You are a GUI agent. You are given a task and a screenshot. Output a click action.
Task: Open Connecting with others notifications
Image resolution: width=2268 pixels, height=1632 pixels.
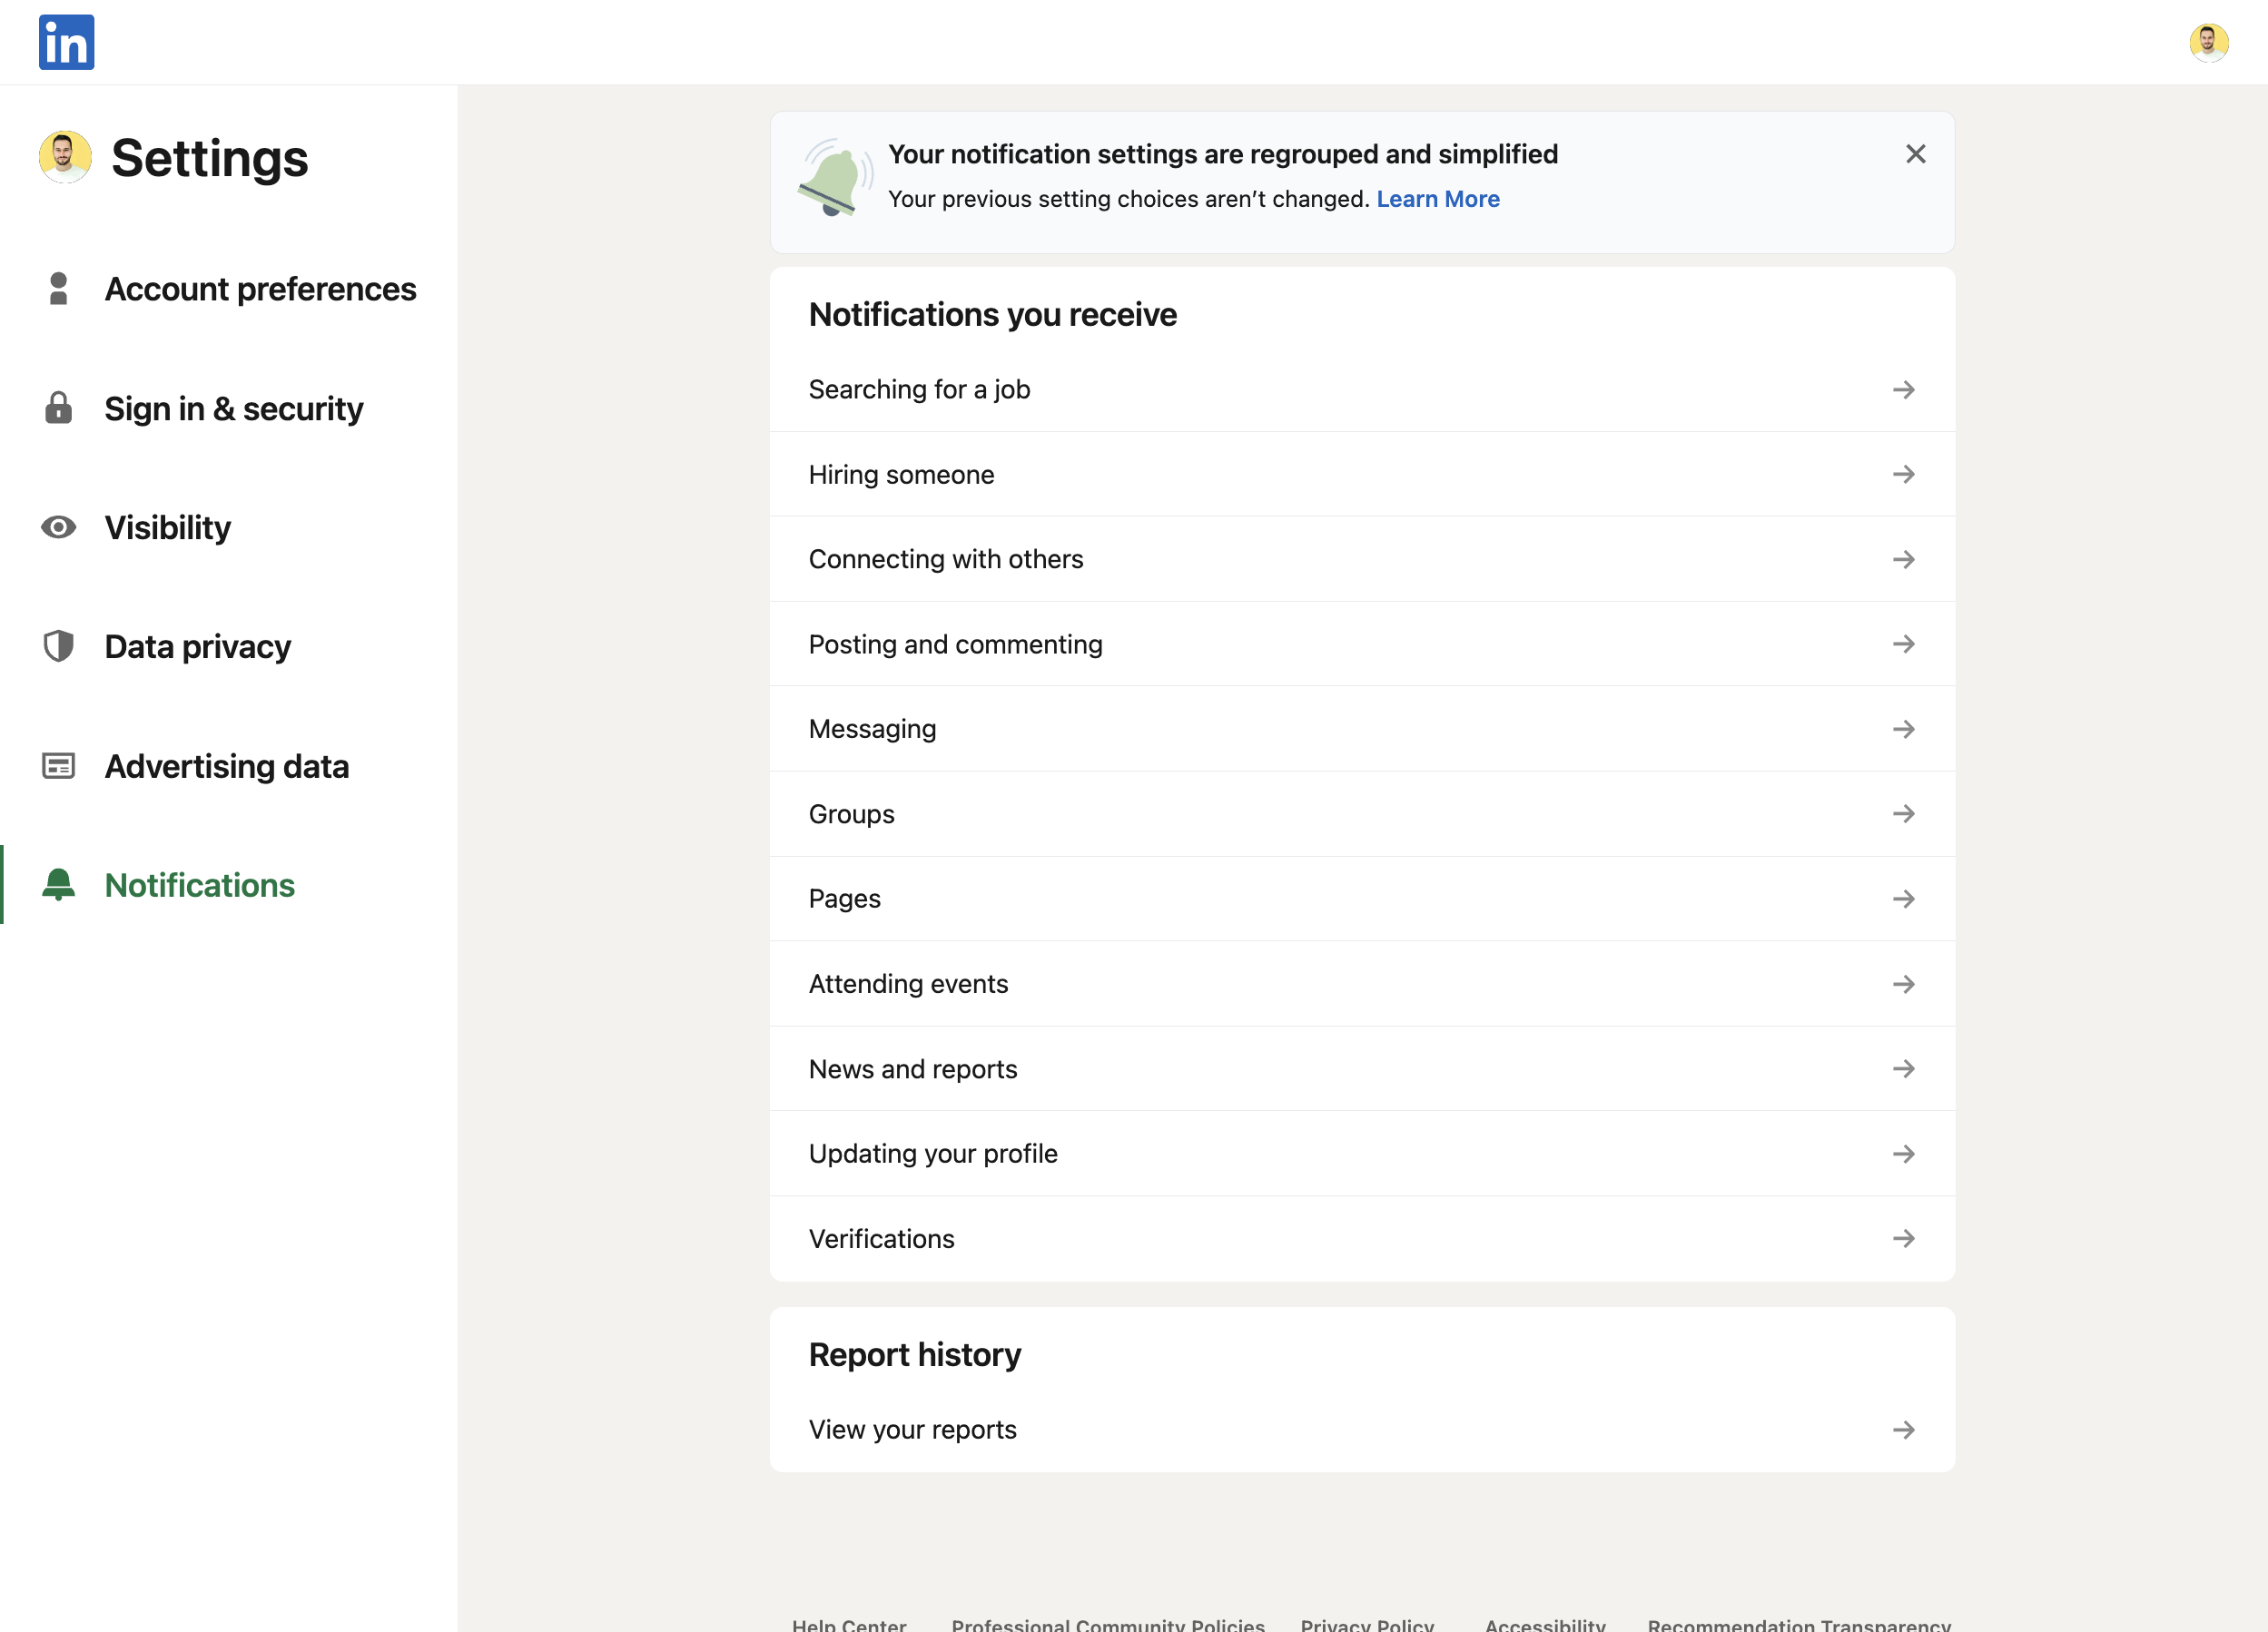tap(1362, 559)
